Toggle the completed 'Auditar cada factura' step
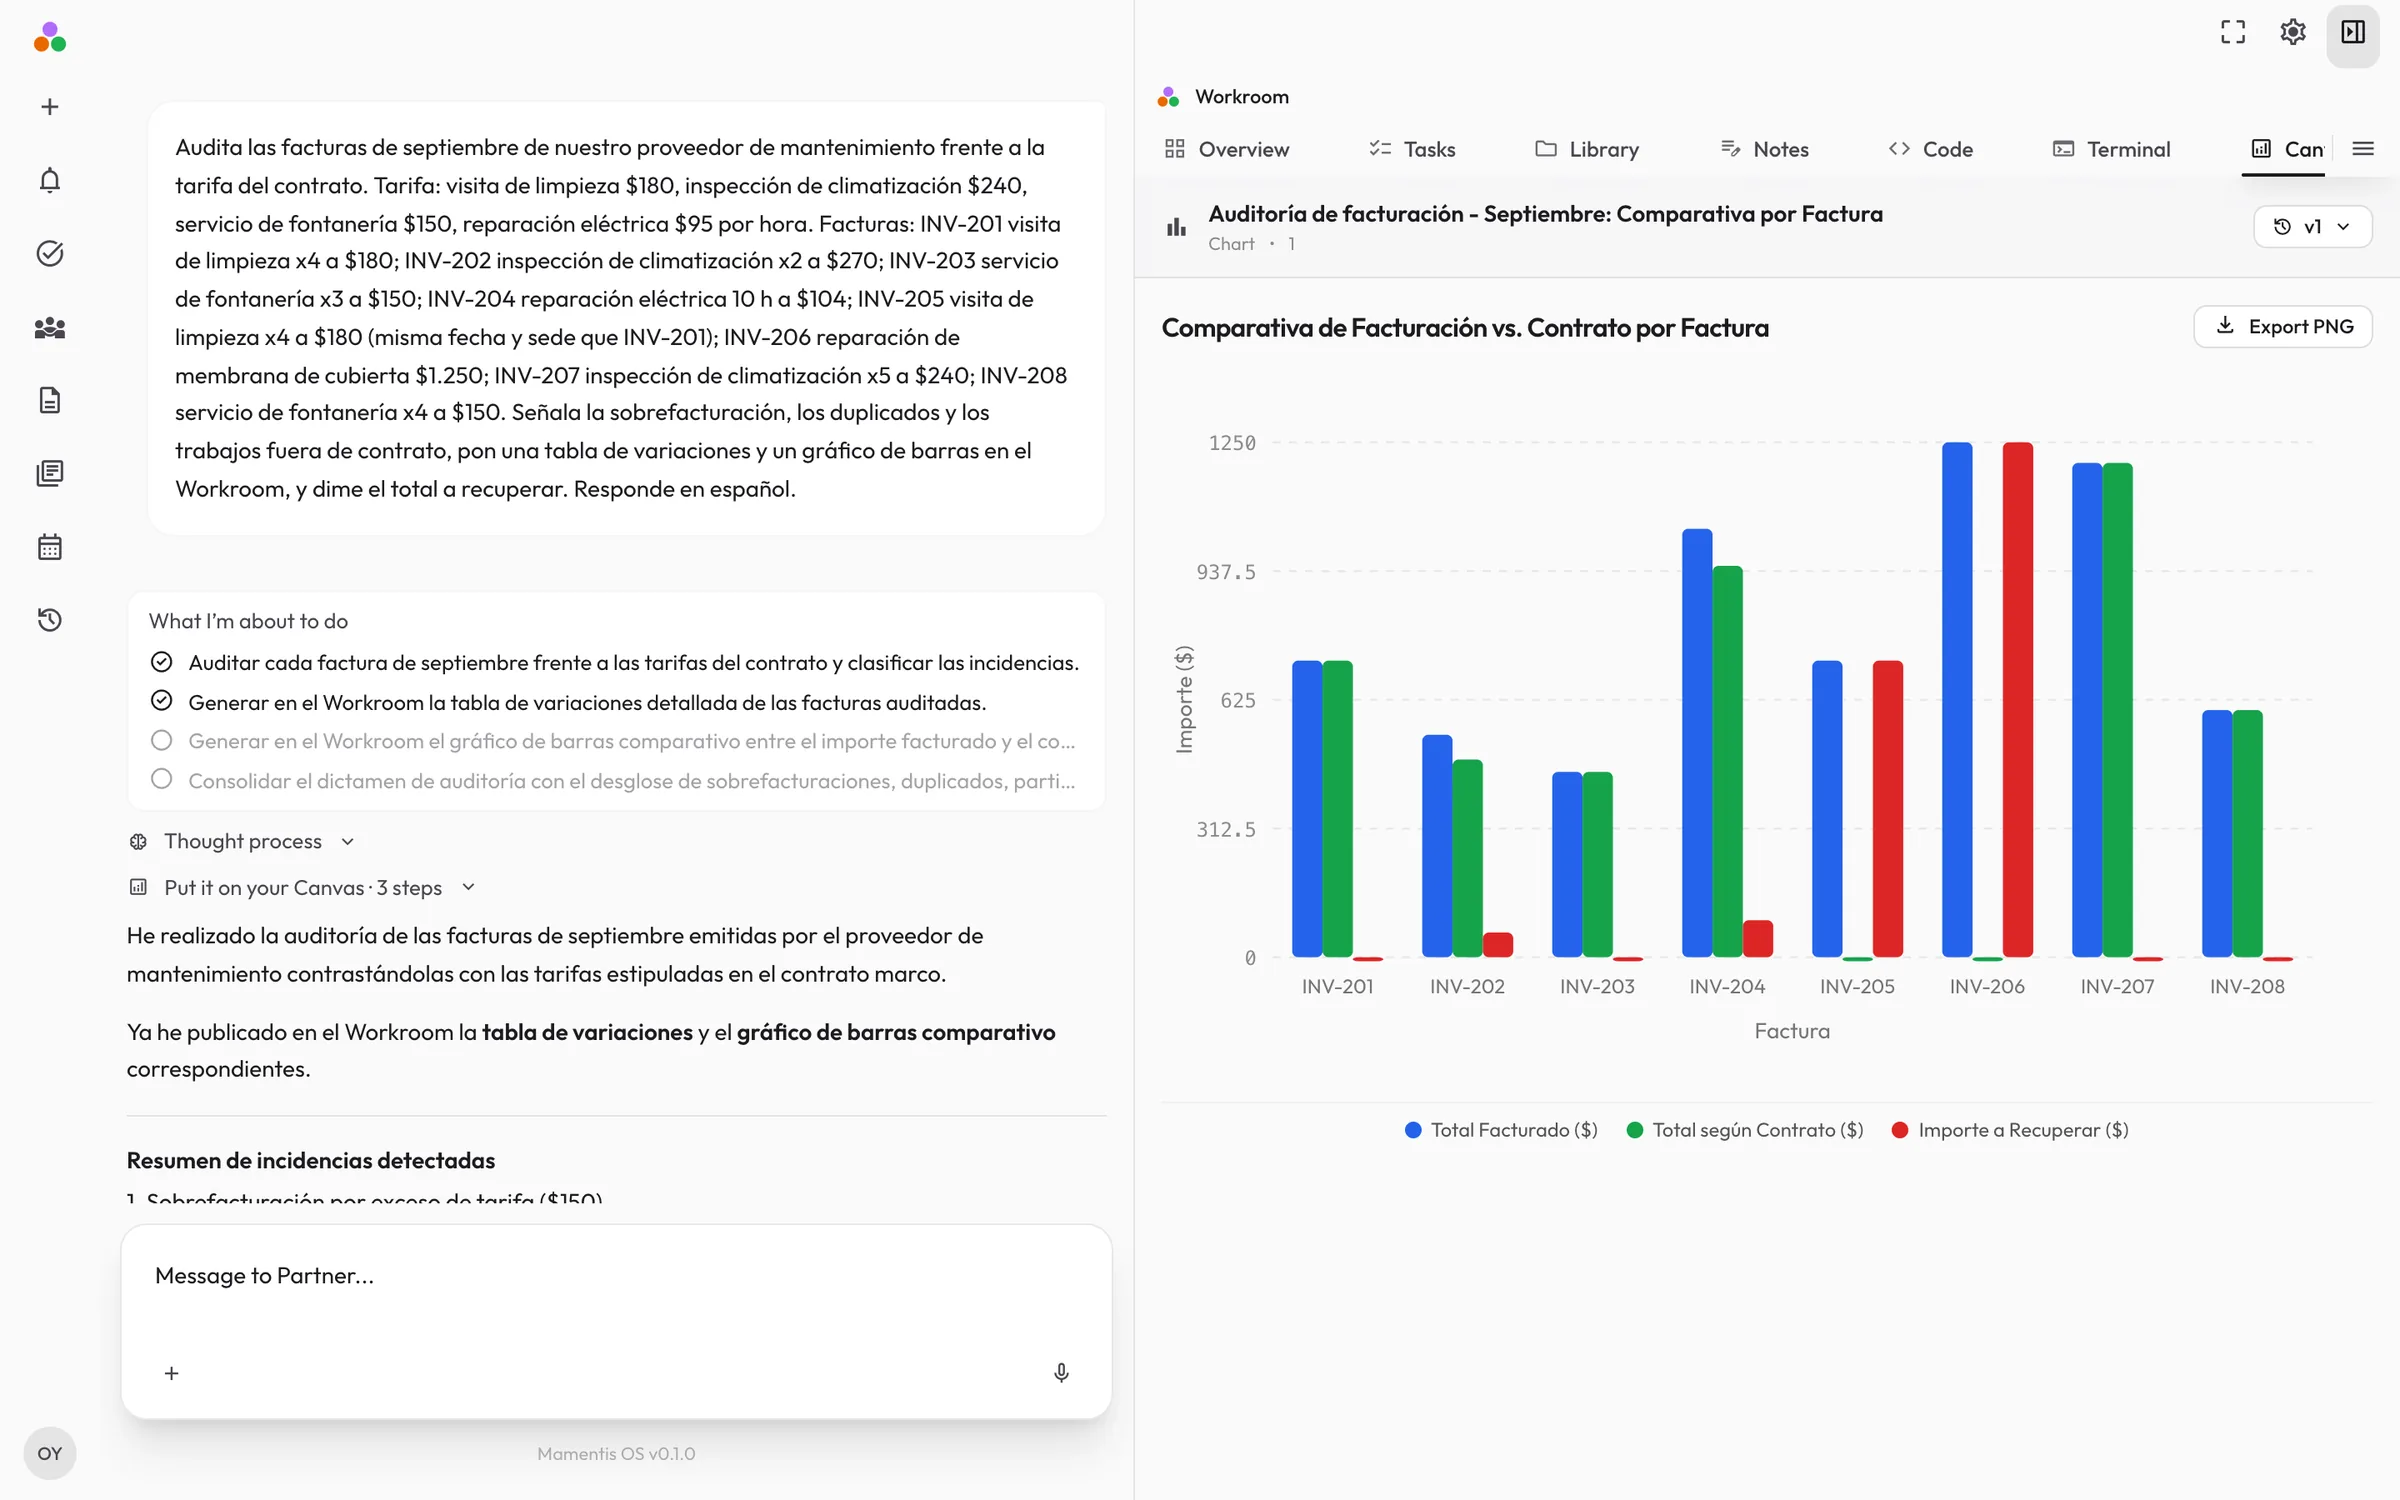The image size is (2400, 1500). (x=161, y=662)
